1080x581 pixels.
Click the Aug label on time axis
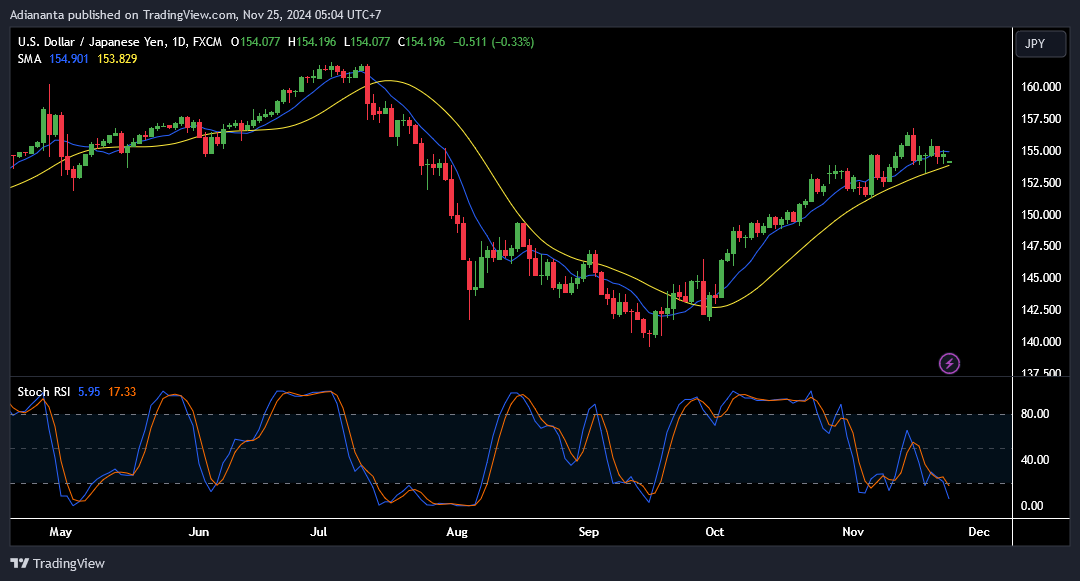[x=457, y=532]
